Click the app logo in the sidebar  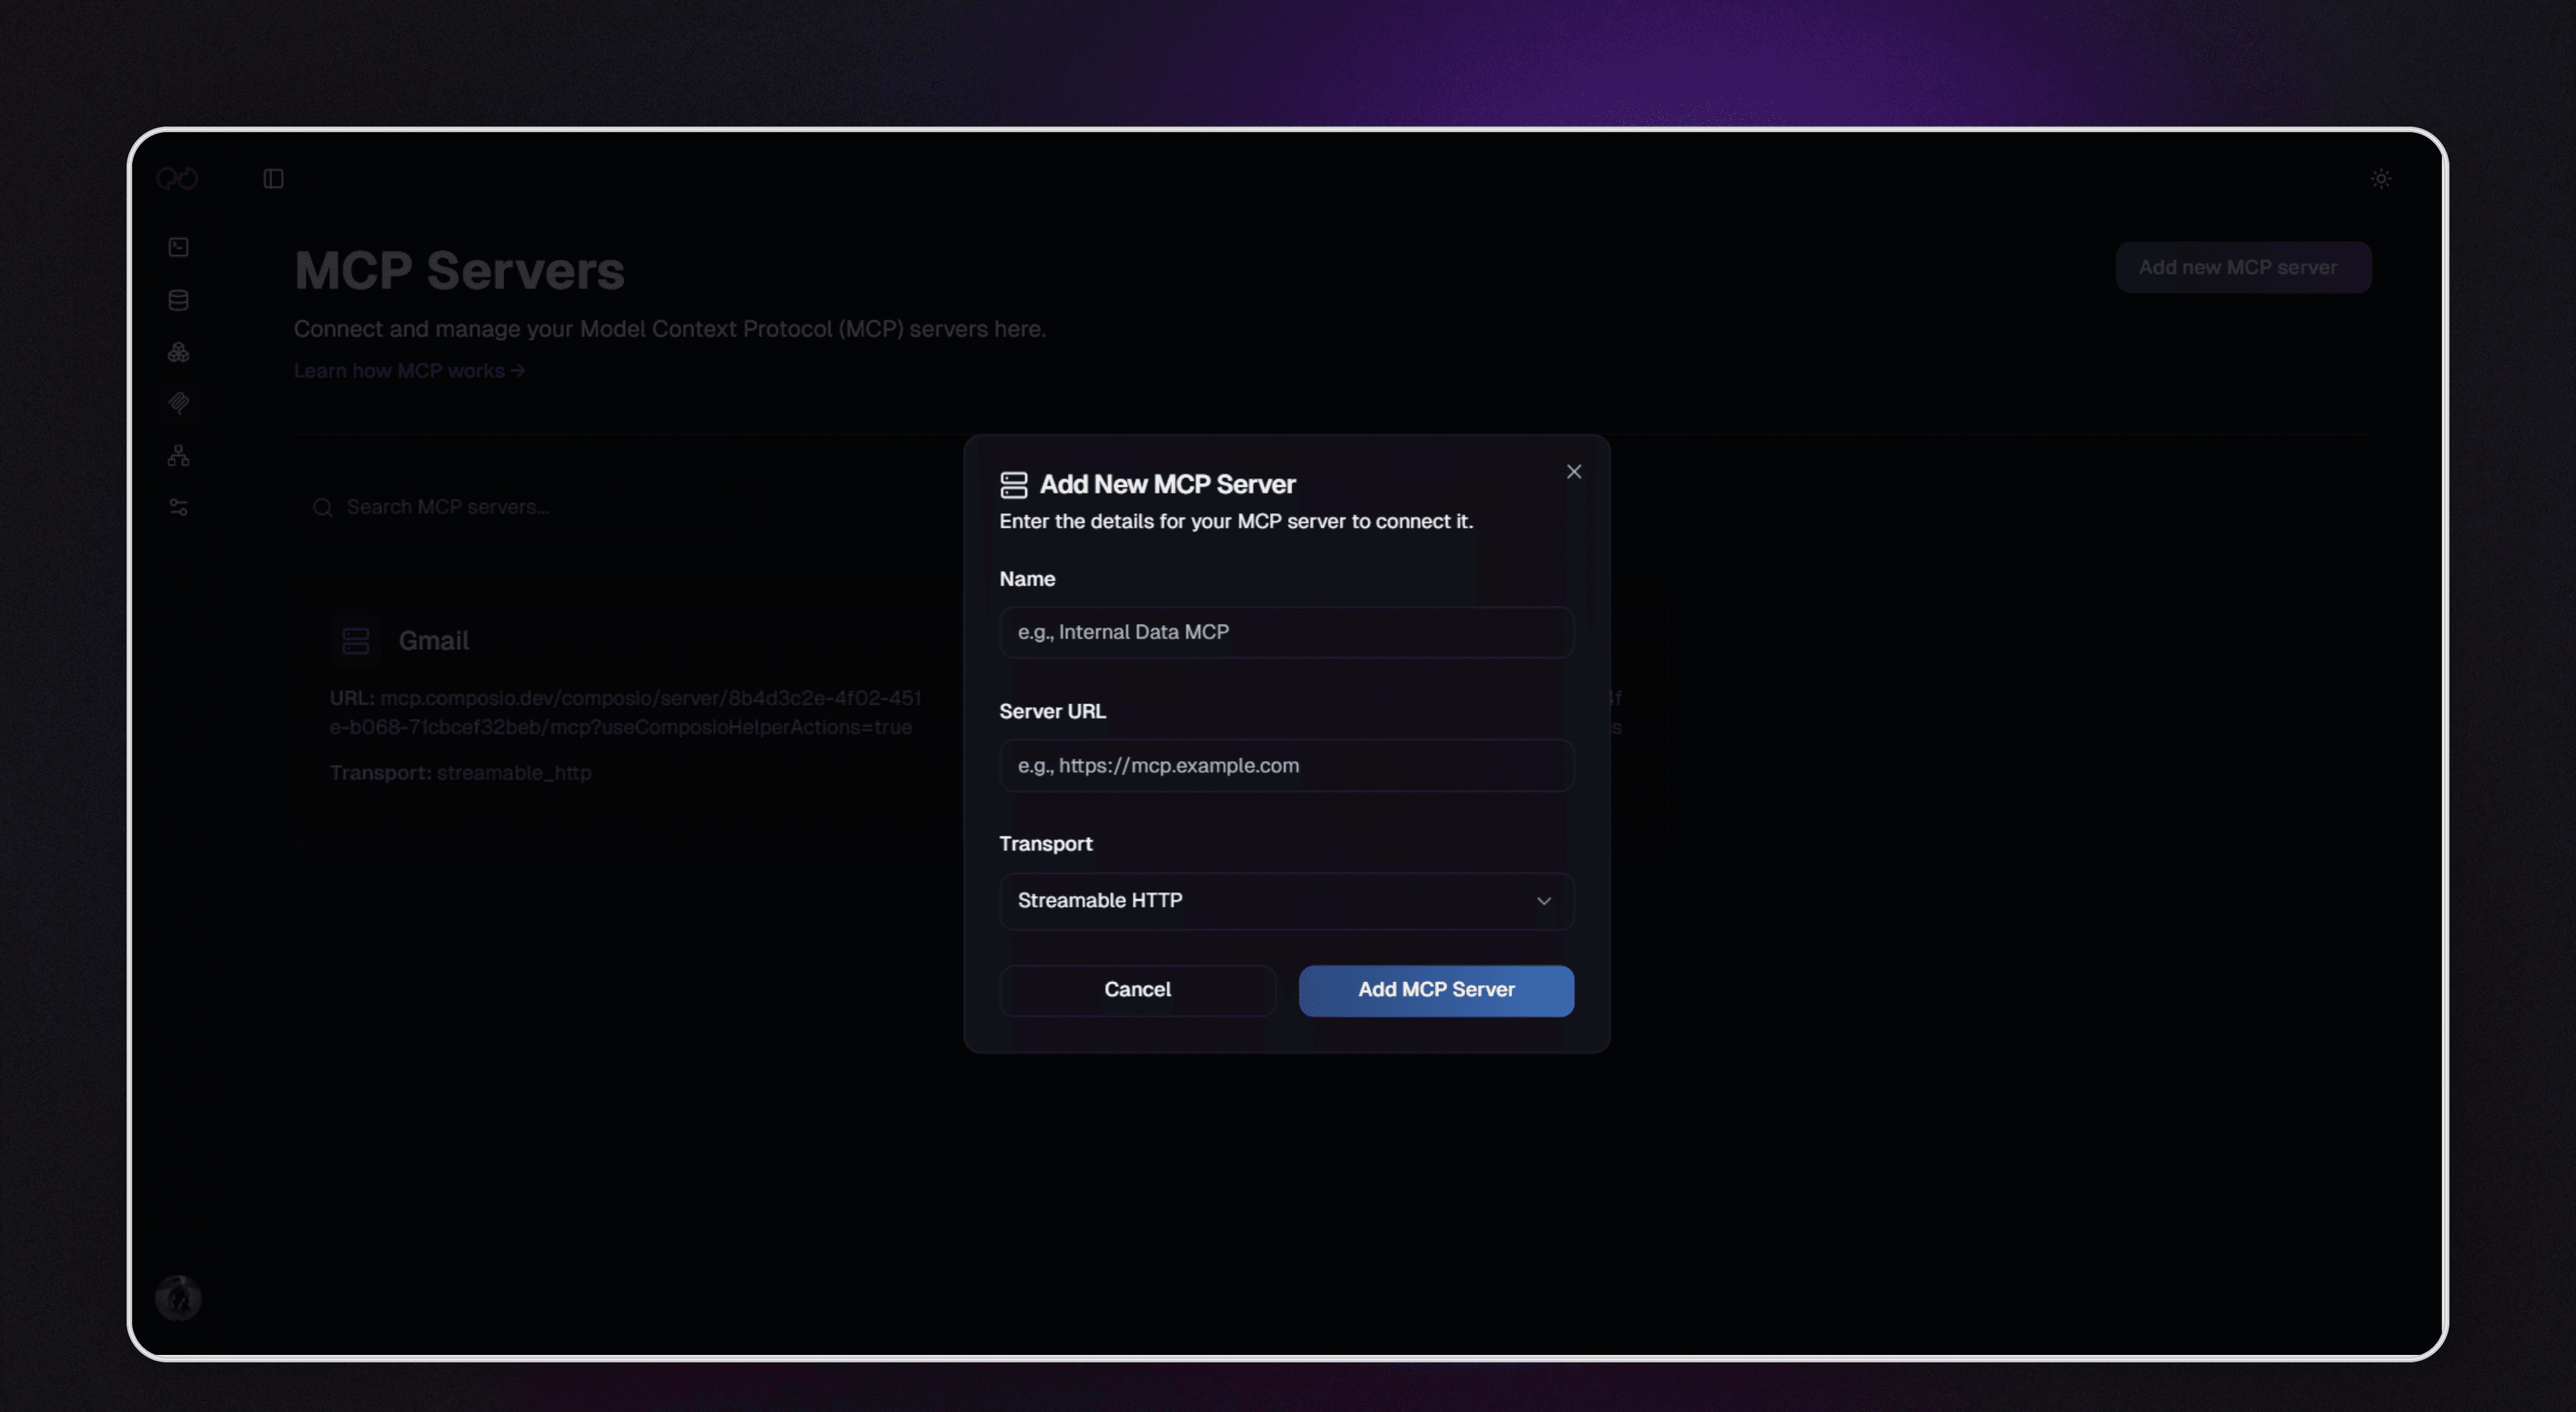178,179
